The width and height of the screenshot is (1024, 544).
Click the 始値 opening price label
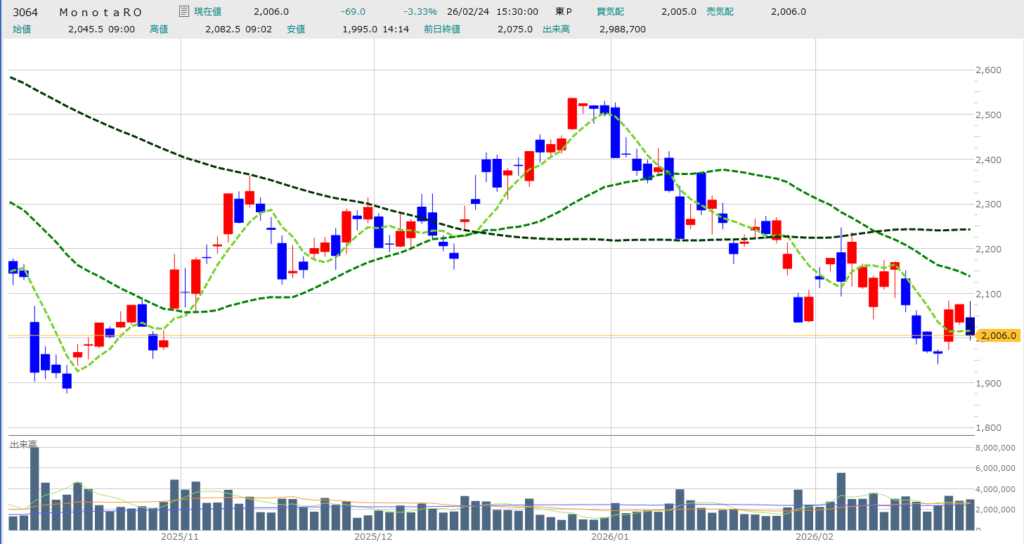point(19,29)
